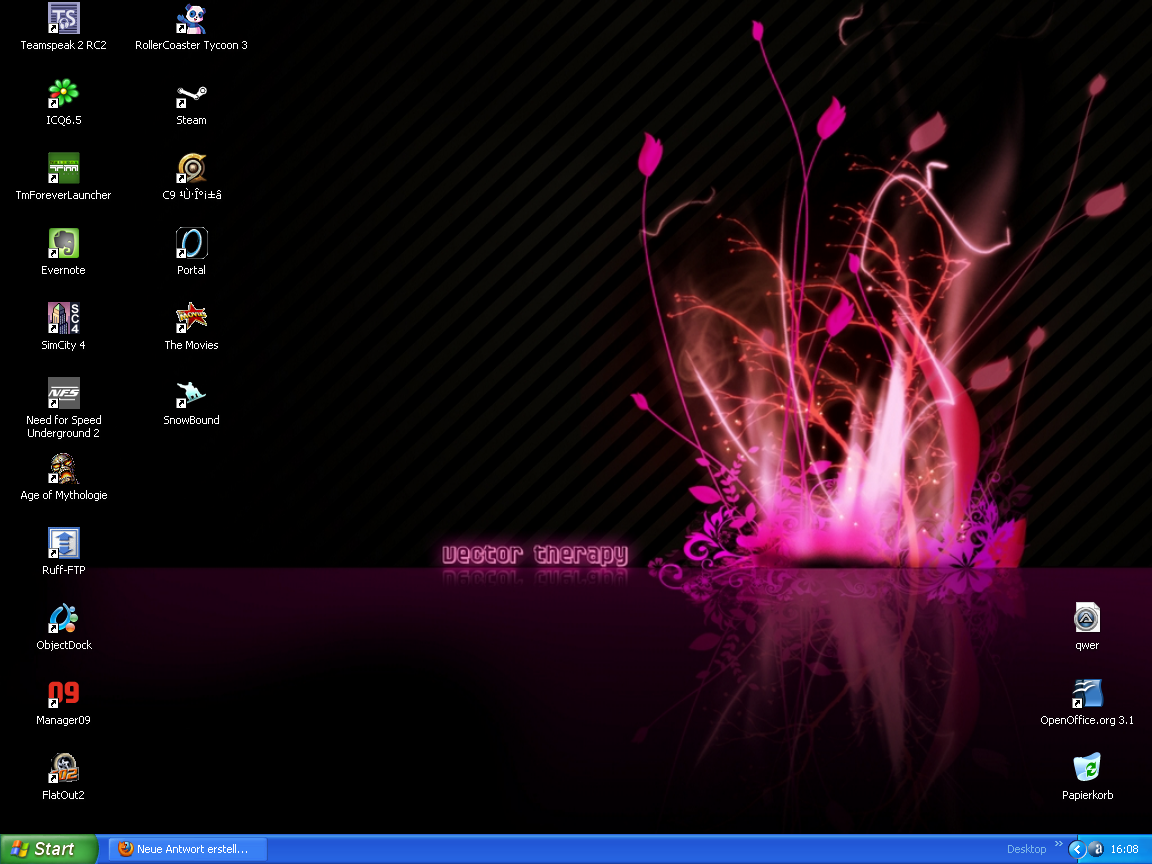1152x864 pixels.
Task: Switch to the Neue Antwort erstell... Firefox window
Action: click(187, 849)
